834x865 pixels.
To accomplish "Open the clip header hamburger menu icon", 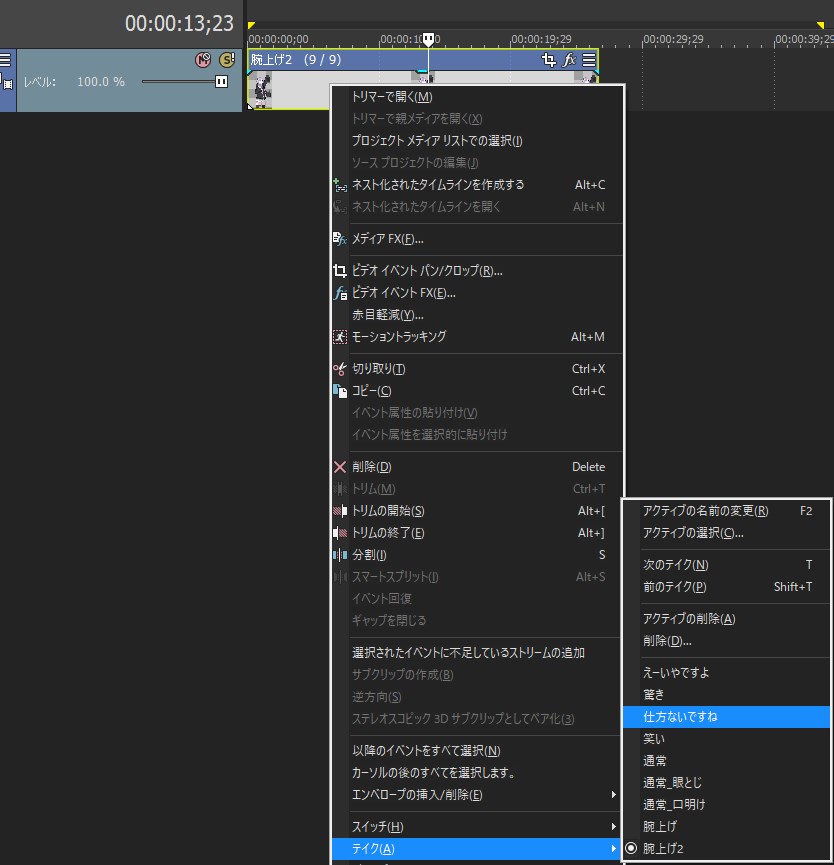I will [589, 60].
